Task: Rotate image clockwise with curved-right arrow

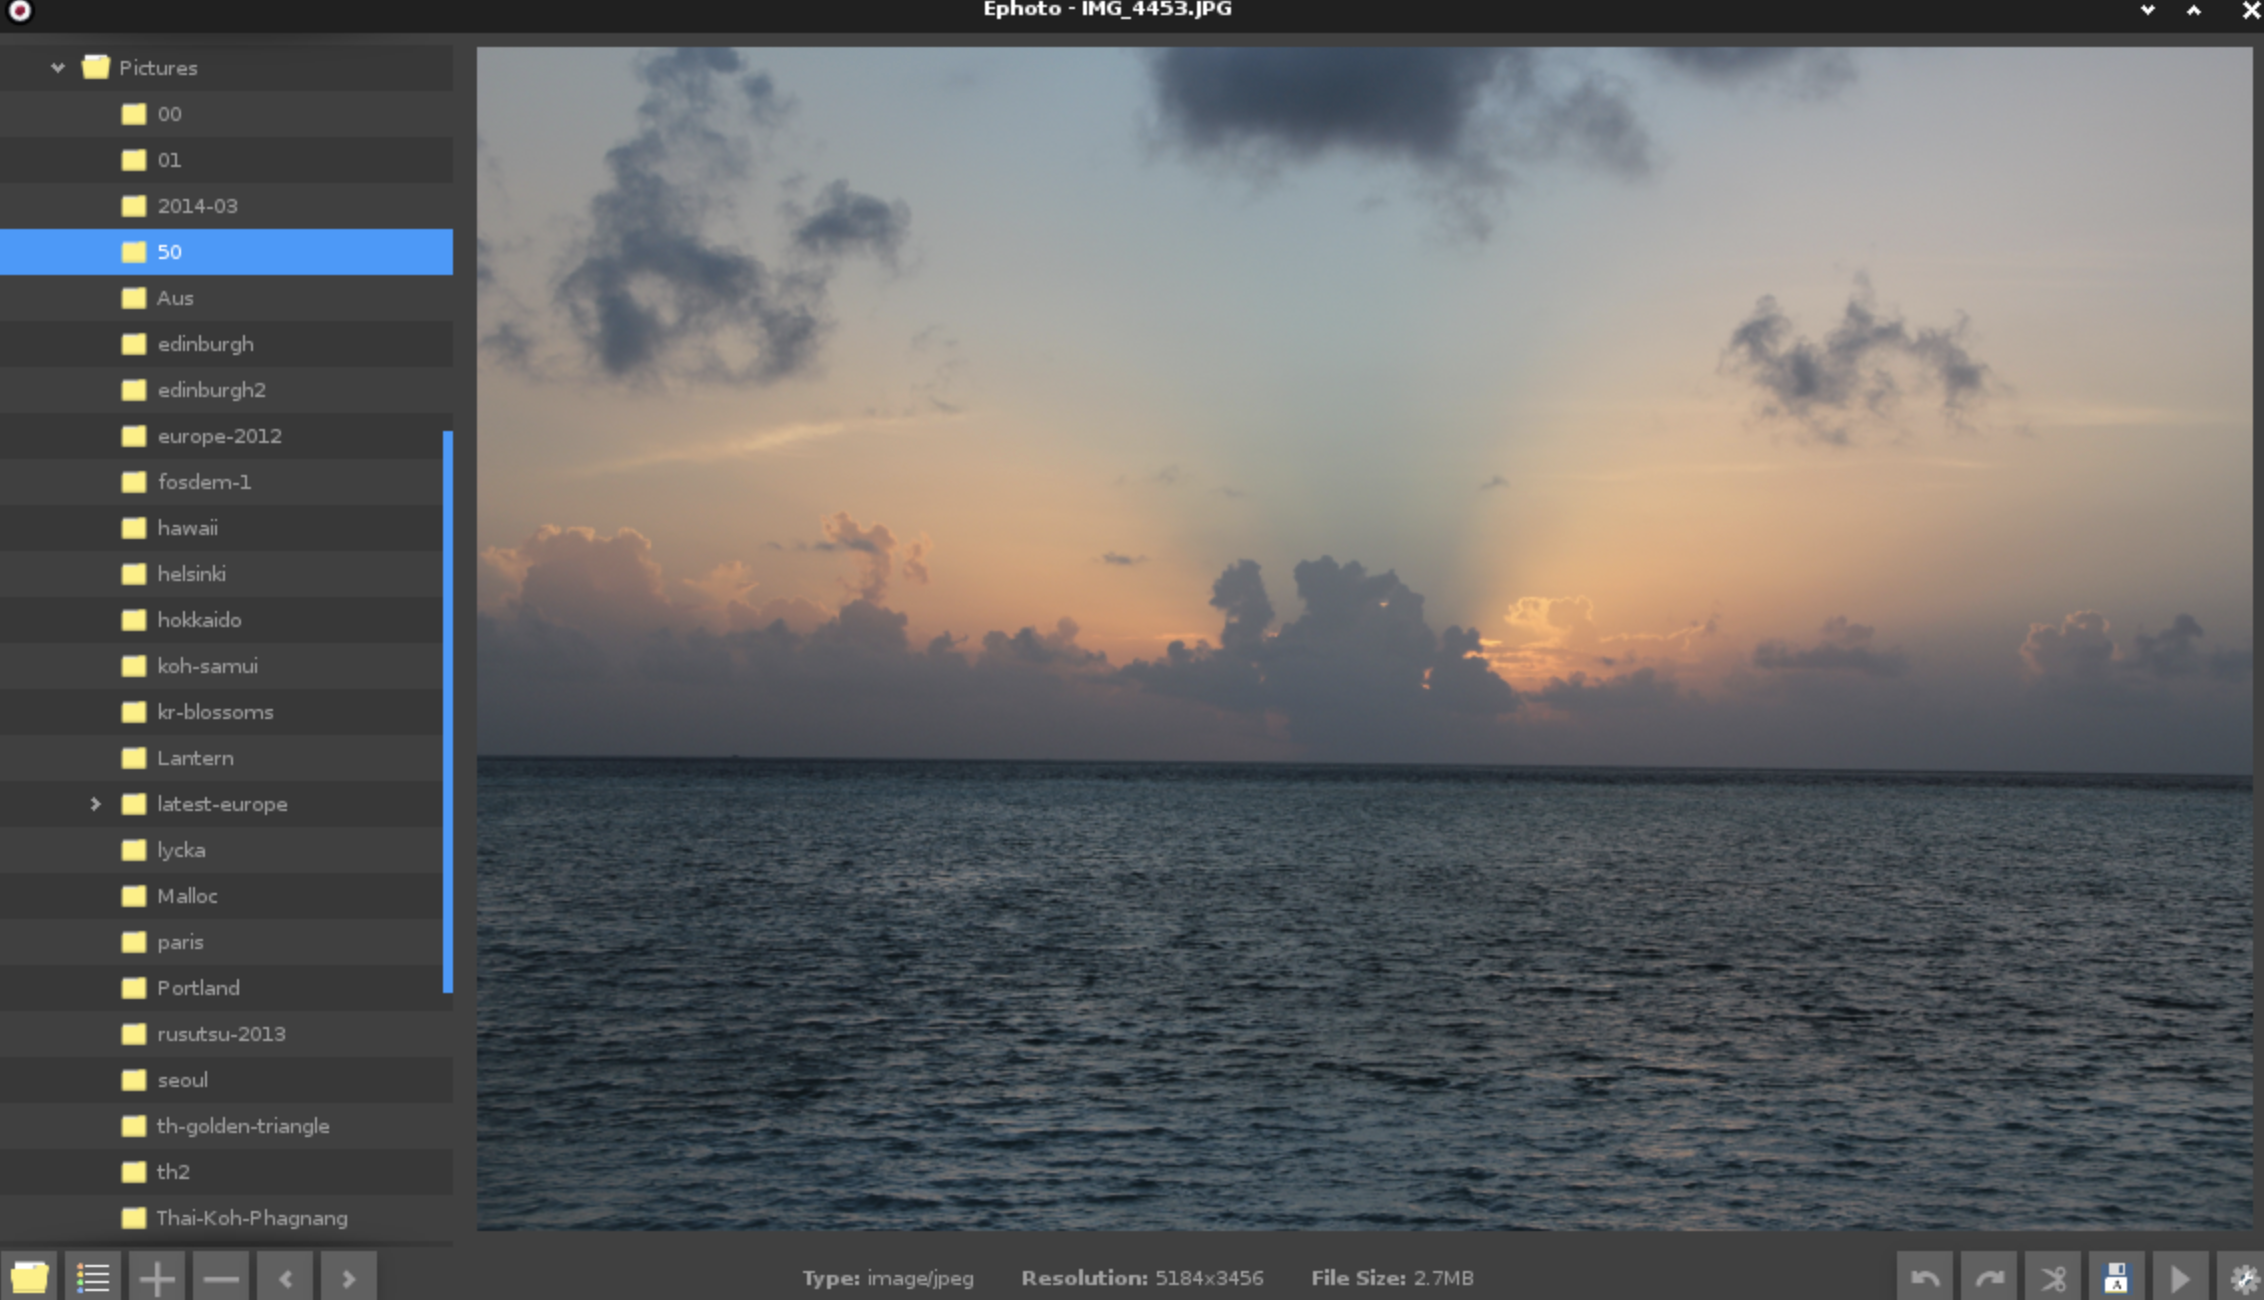Action: tap(1989, 1277)
